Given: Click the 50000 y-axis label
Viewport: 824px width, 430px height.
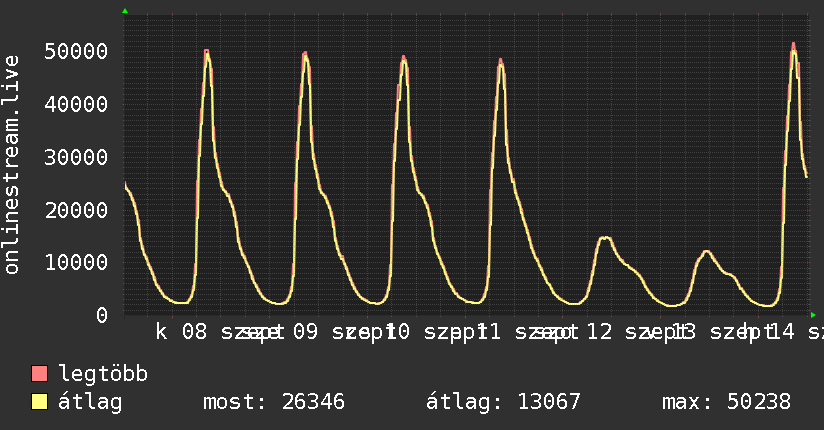Looking at the screenshot, I should pos(76,52).
